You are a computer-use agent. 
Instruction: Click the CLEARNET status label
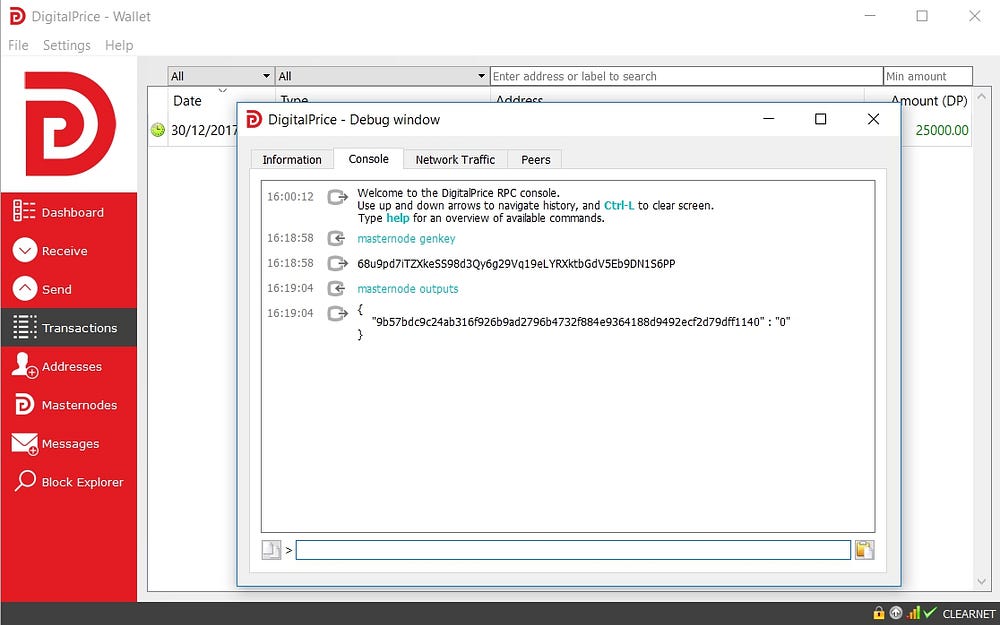click(x=969, y=614)
